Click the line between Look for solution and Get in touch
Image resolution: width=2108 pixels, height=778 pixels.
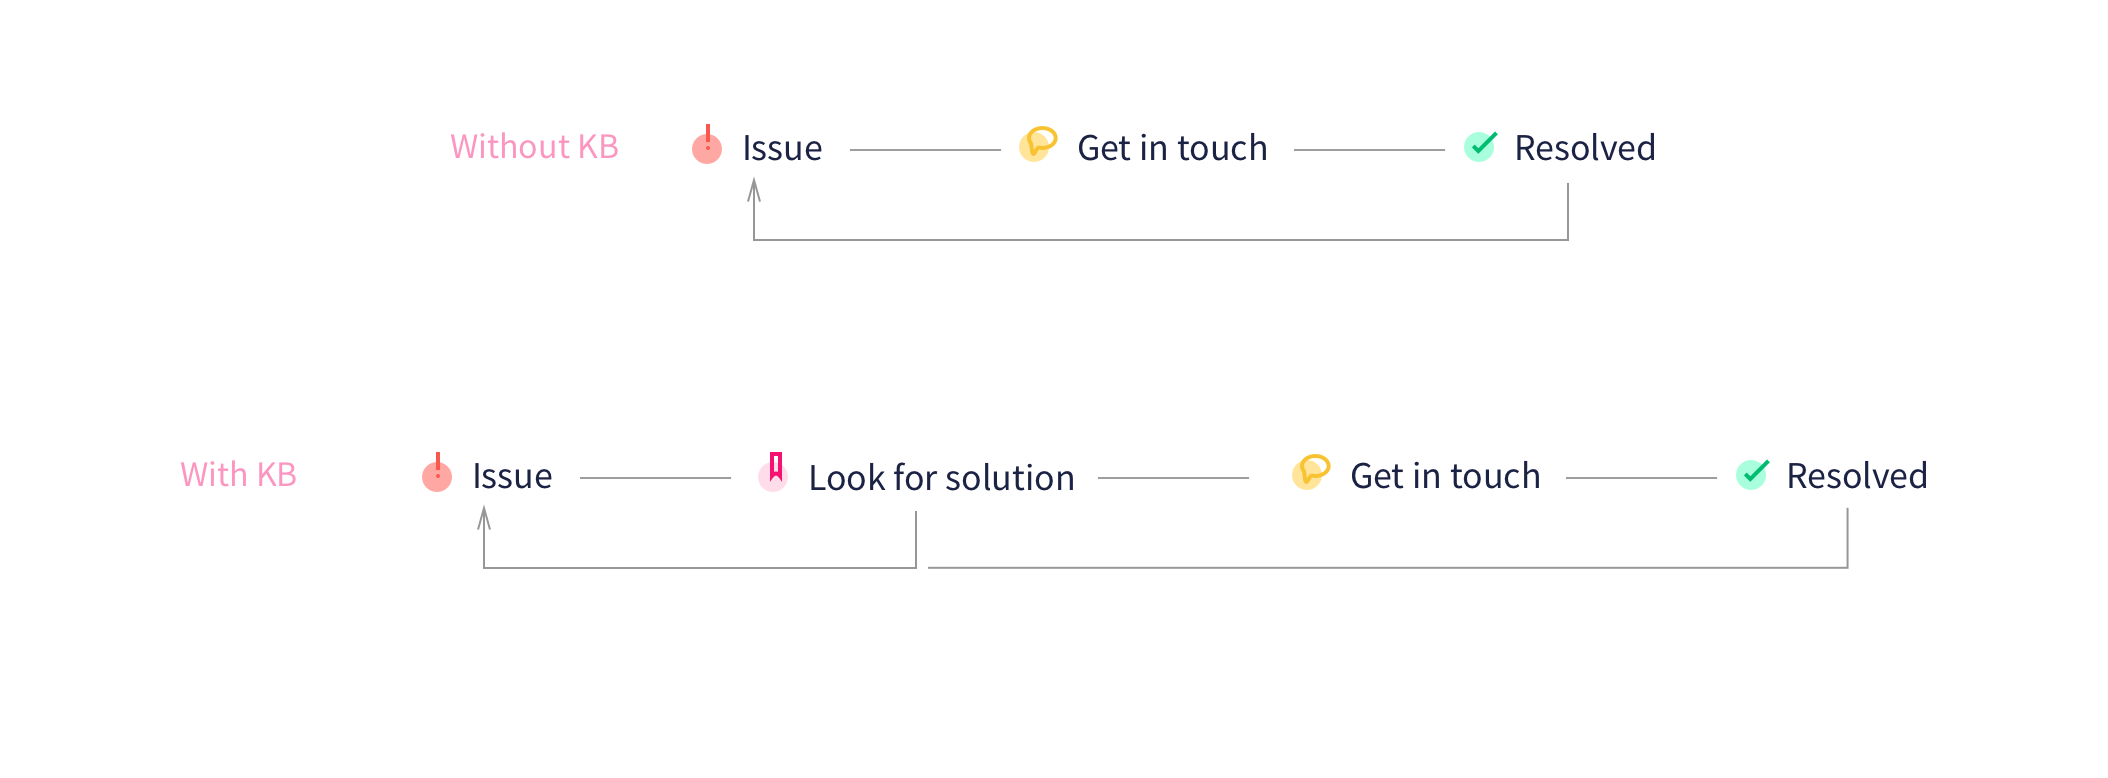pyautogui.click(x=1173, y=478)
